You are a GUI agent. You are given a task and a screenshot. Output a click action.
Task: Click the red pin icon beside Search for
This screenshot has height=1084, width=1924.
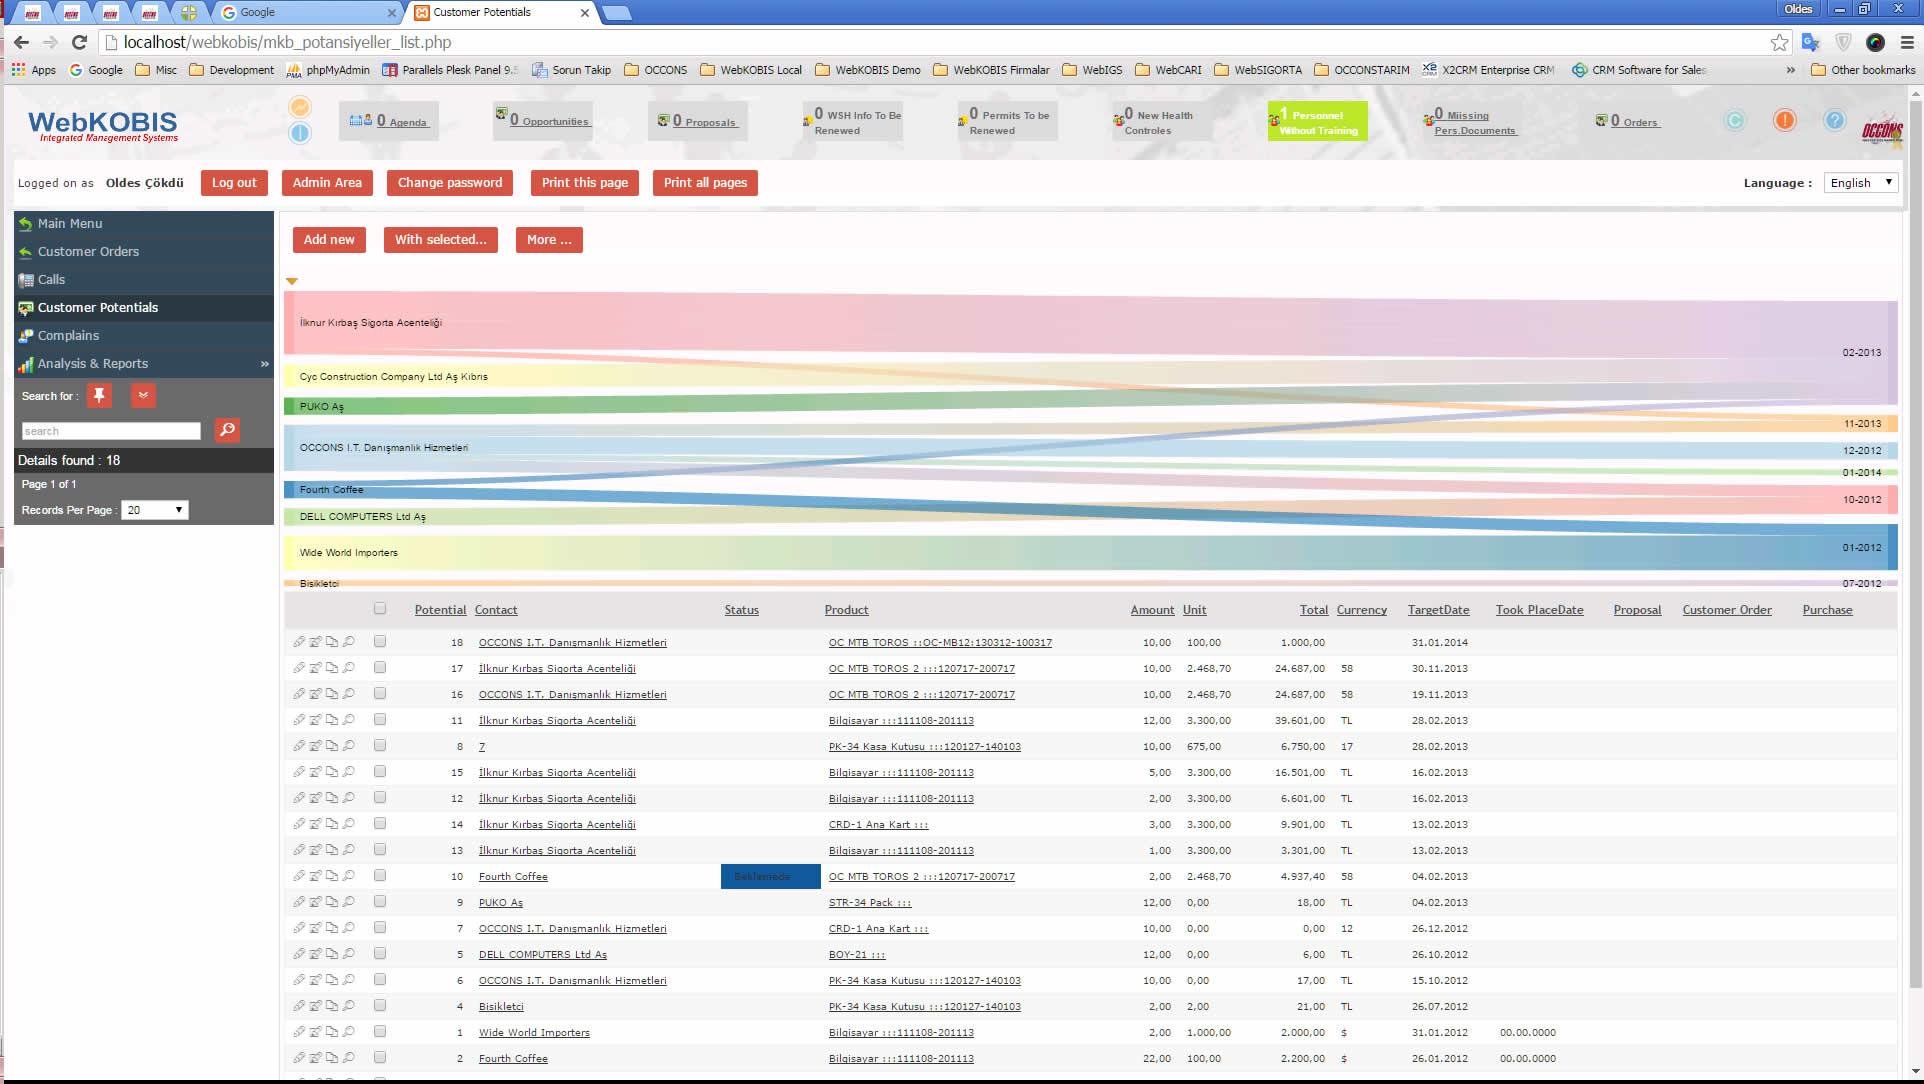(x=99, y=396)
